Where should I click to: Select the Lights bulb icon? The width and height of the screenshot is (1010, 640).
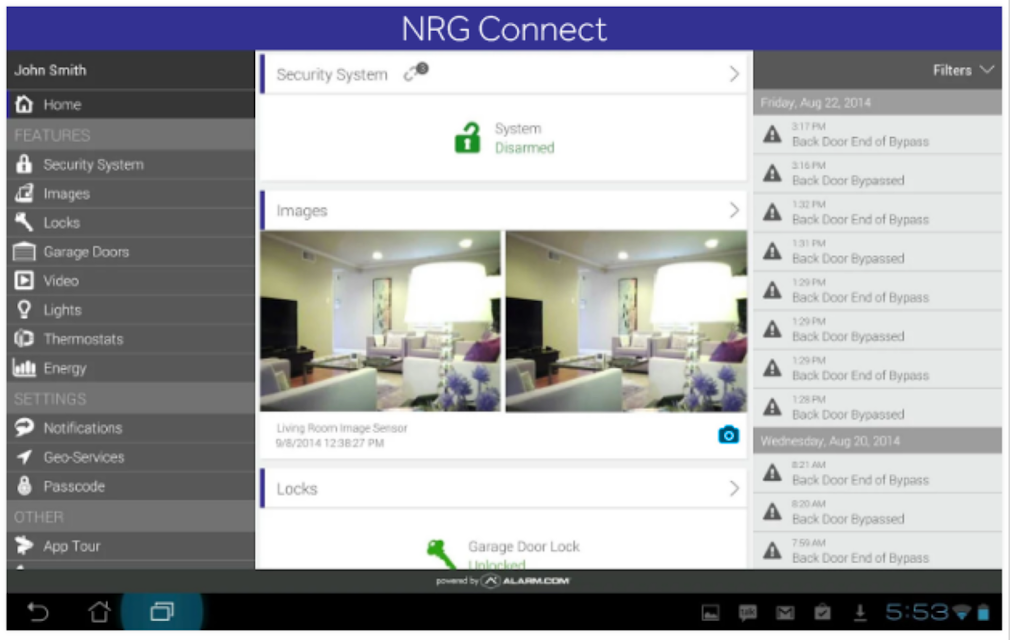[x=24, y=310]
